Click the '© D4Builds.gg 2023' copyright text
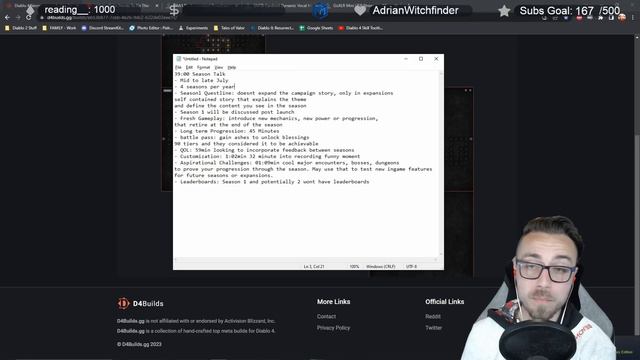 pos(139,344)
